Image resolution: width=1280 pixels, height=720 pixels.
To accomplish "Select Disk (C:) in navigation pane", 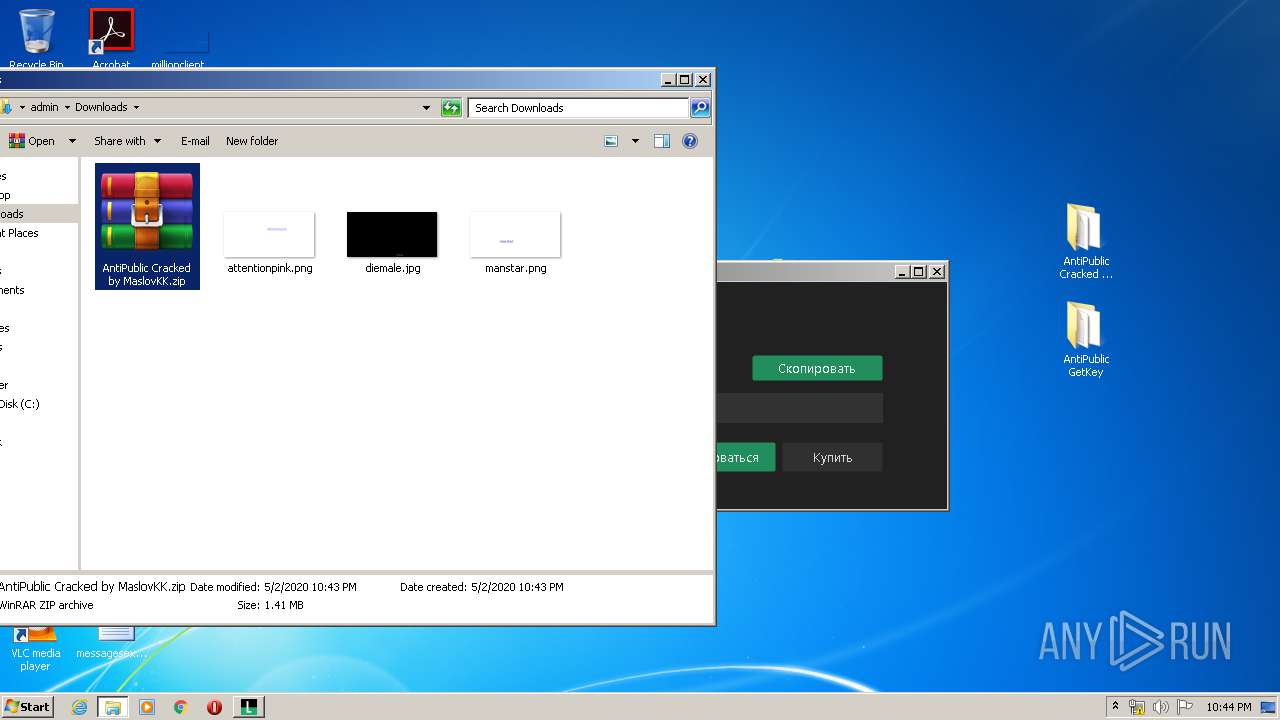I will [x=20, y=404].
